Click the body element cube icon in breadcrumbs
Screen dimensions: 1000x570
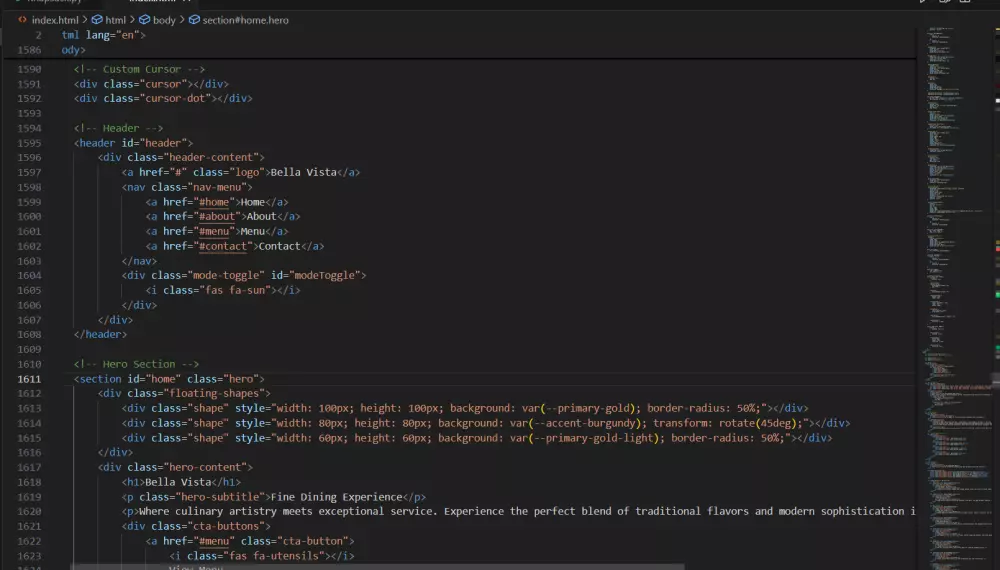(144, 20)
